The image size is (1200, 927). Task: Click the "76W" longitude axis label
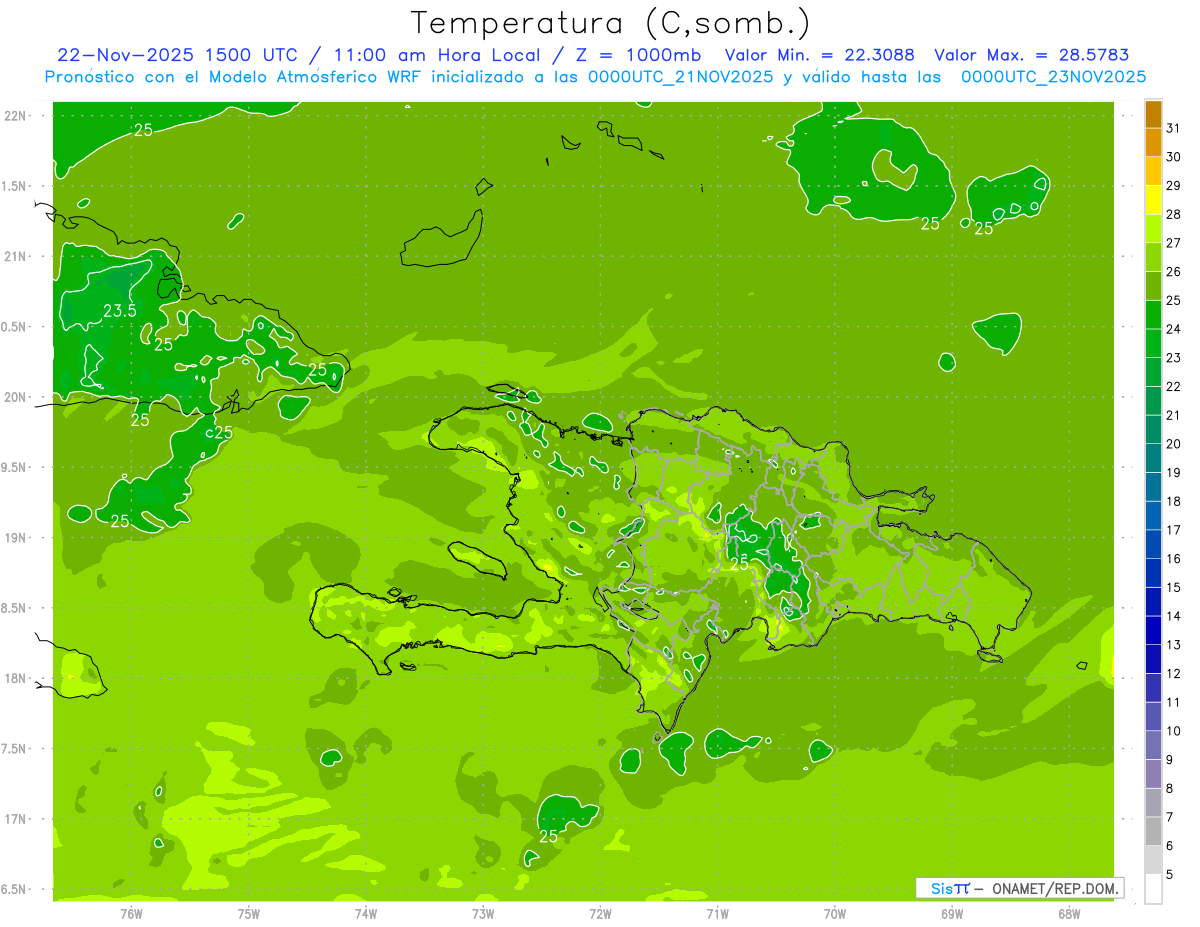[x=131, y=914]
